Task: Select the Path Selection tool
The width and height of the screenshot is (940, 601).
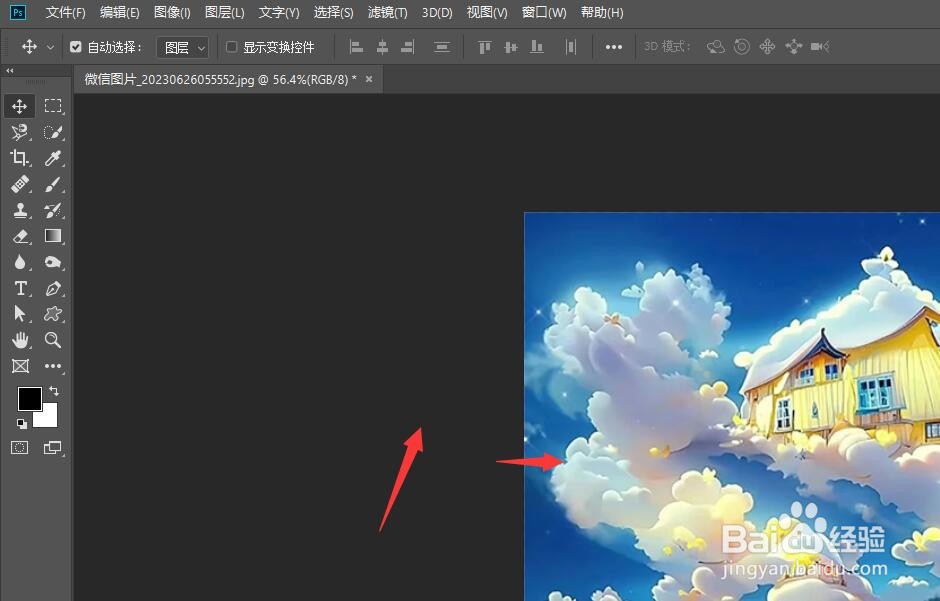Action: [19, 314]
